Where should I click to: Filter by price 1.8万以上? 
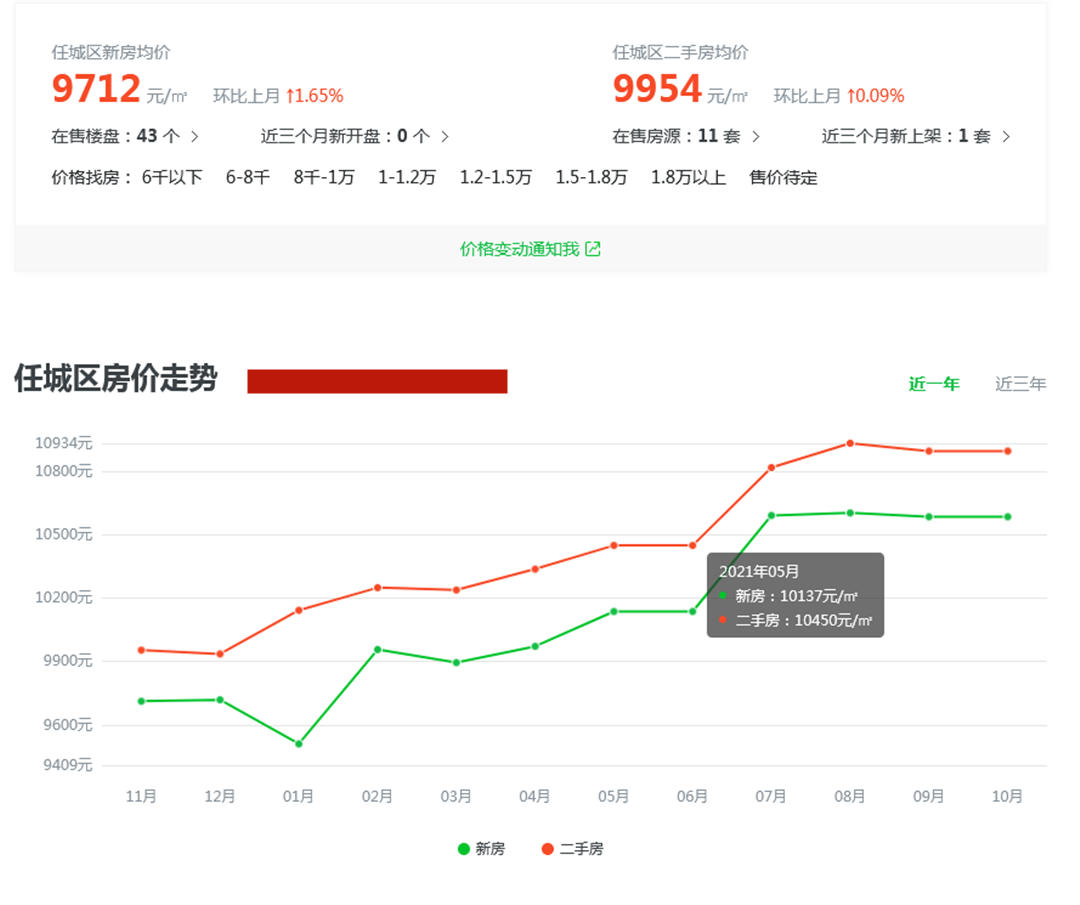click(688, 178)
